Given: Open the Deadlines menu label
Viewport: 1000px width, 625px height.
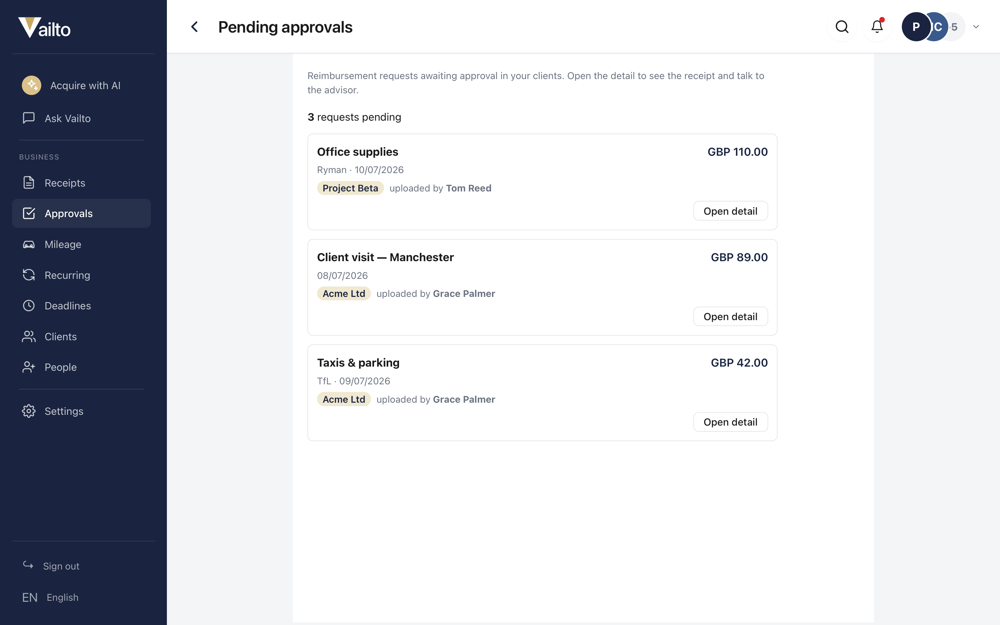Looking at the screenshot, I should (68, 305).
